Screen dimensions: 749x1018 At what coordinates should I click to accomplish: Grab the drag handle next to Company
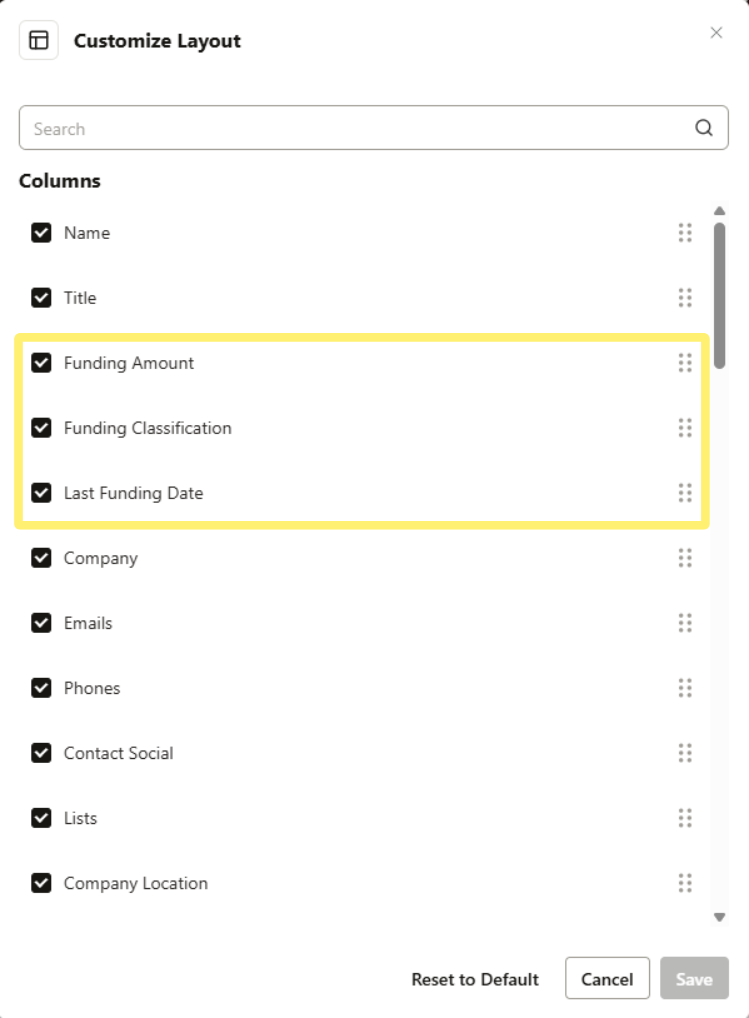coord(686,558)
